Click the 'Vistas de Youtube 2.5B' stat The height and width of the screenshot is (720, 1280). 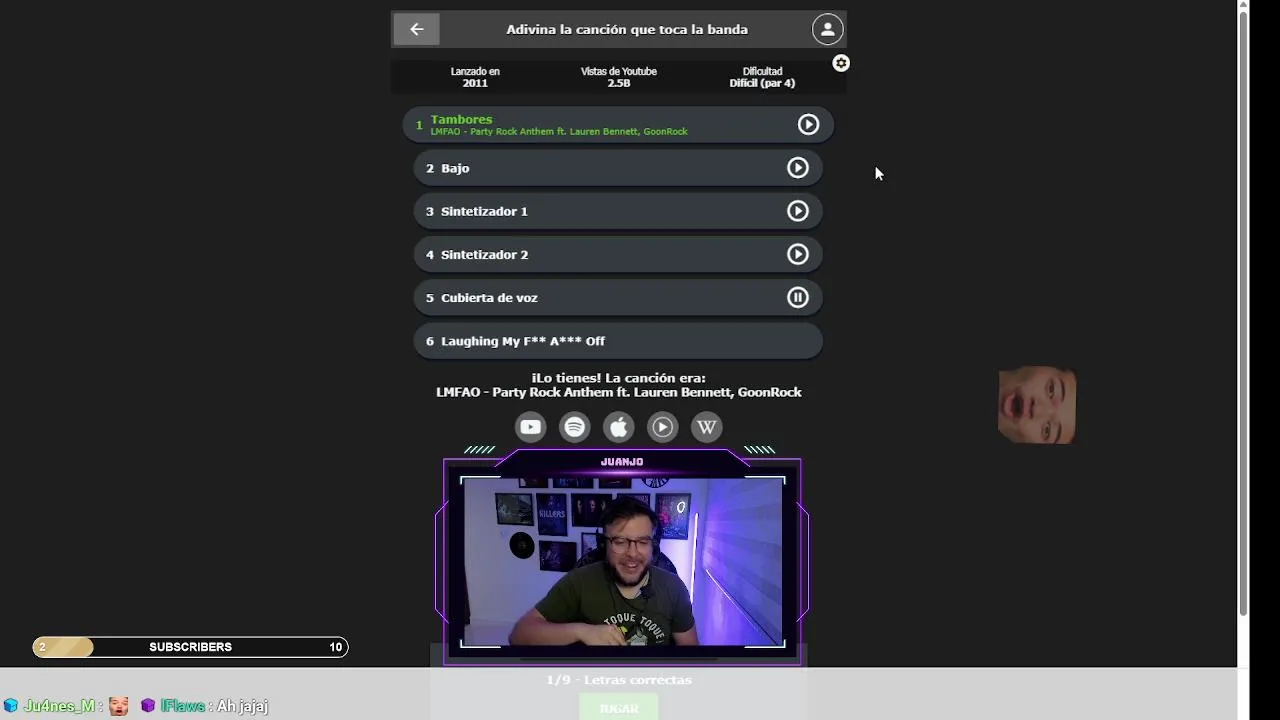pyautogui.click(x=619, y=77)
